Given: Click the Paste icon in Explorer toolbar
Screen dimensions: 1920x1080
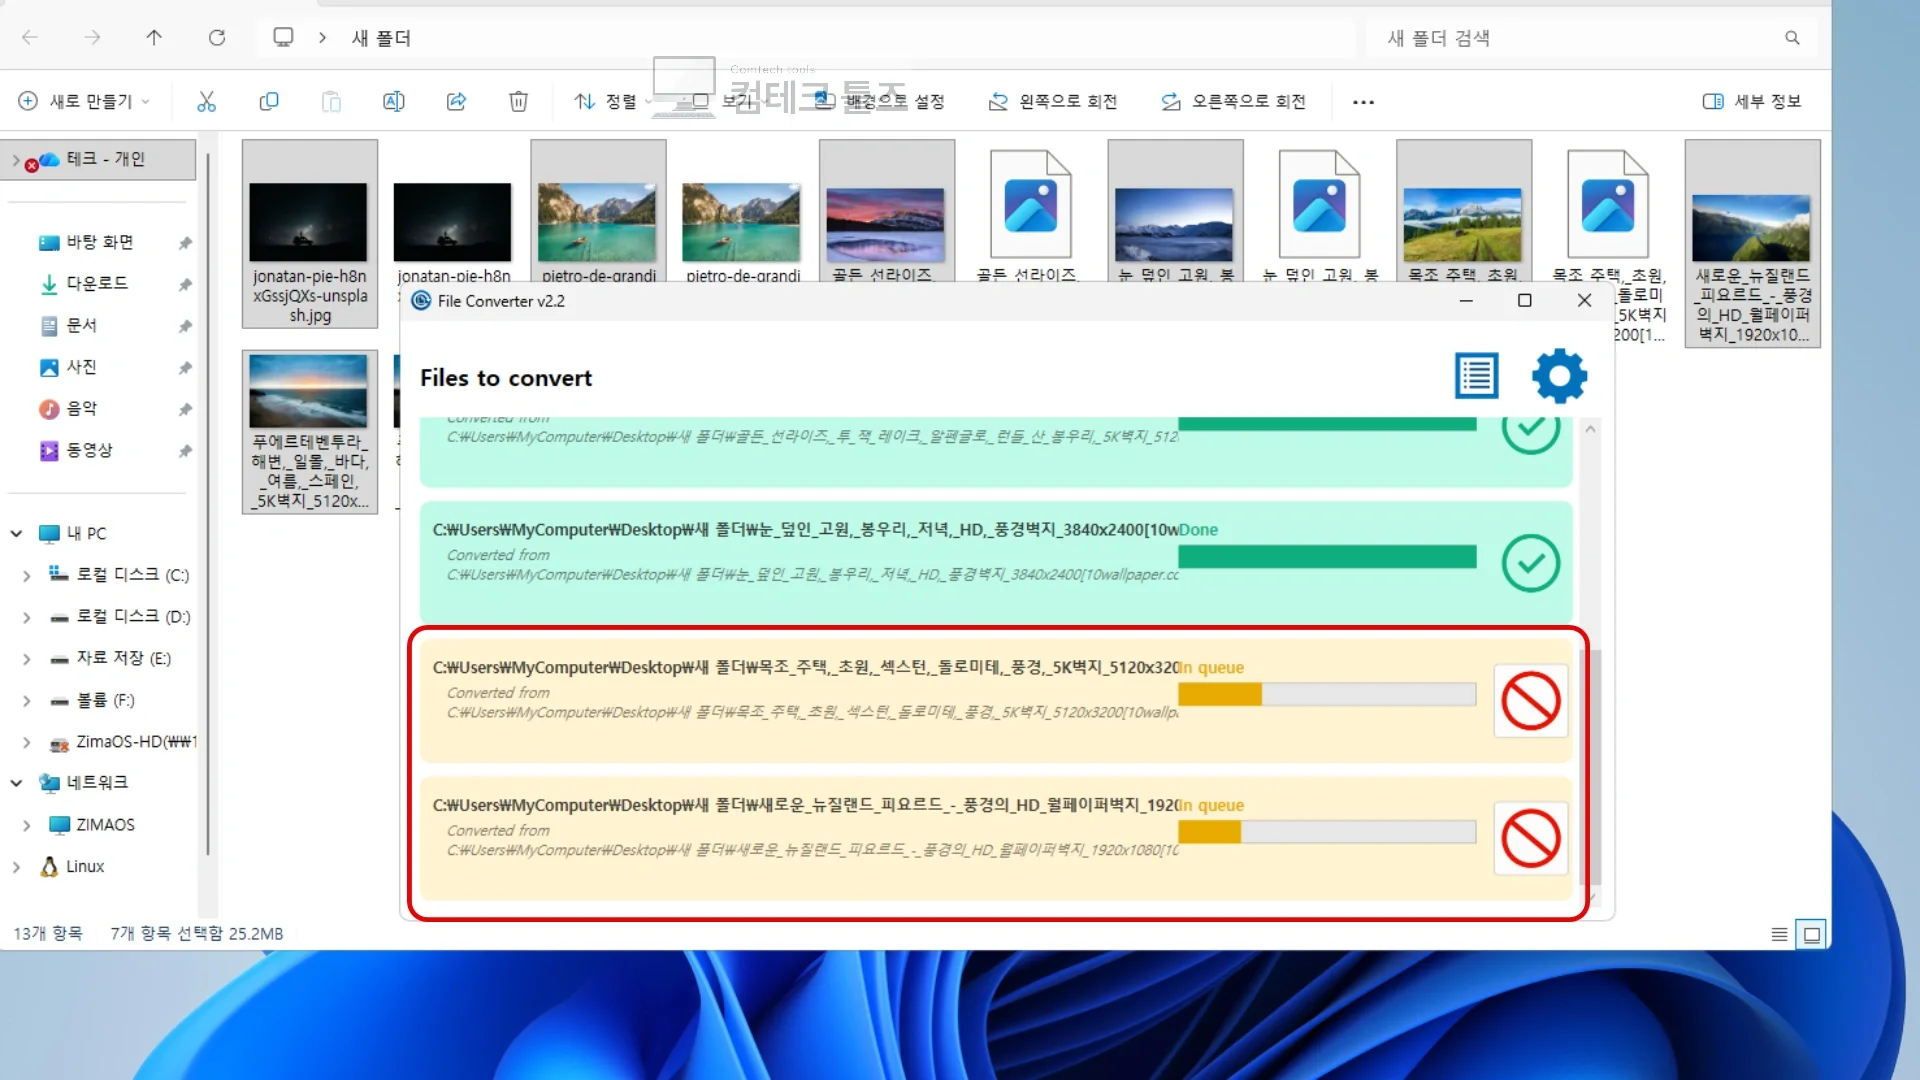Looking at the screenshot, I should click(331, 101).
